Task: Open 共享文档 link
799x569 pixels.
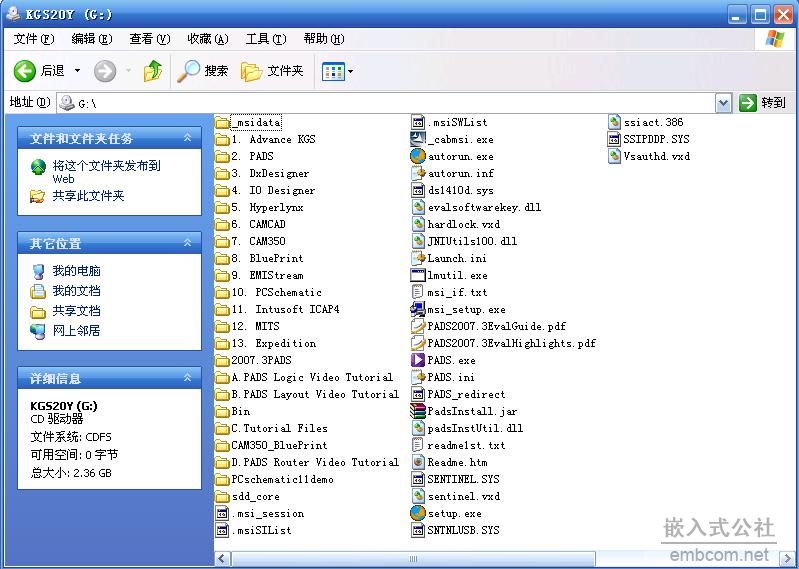Action: click(76, 311)
